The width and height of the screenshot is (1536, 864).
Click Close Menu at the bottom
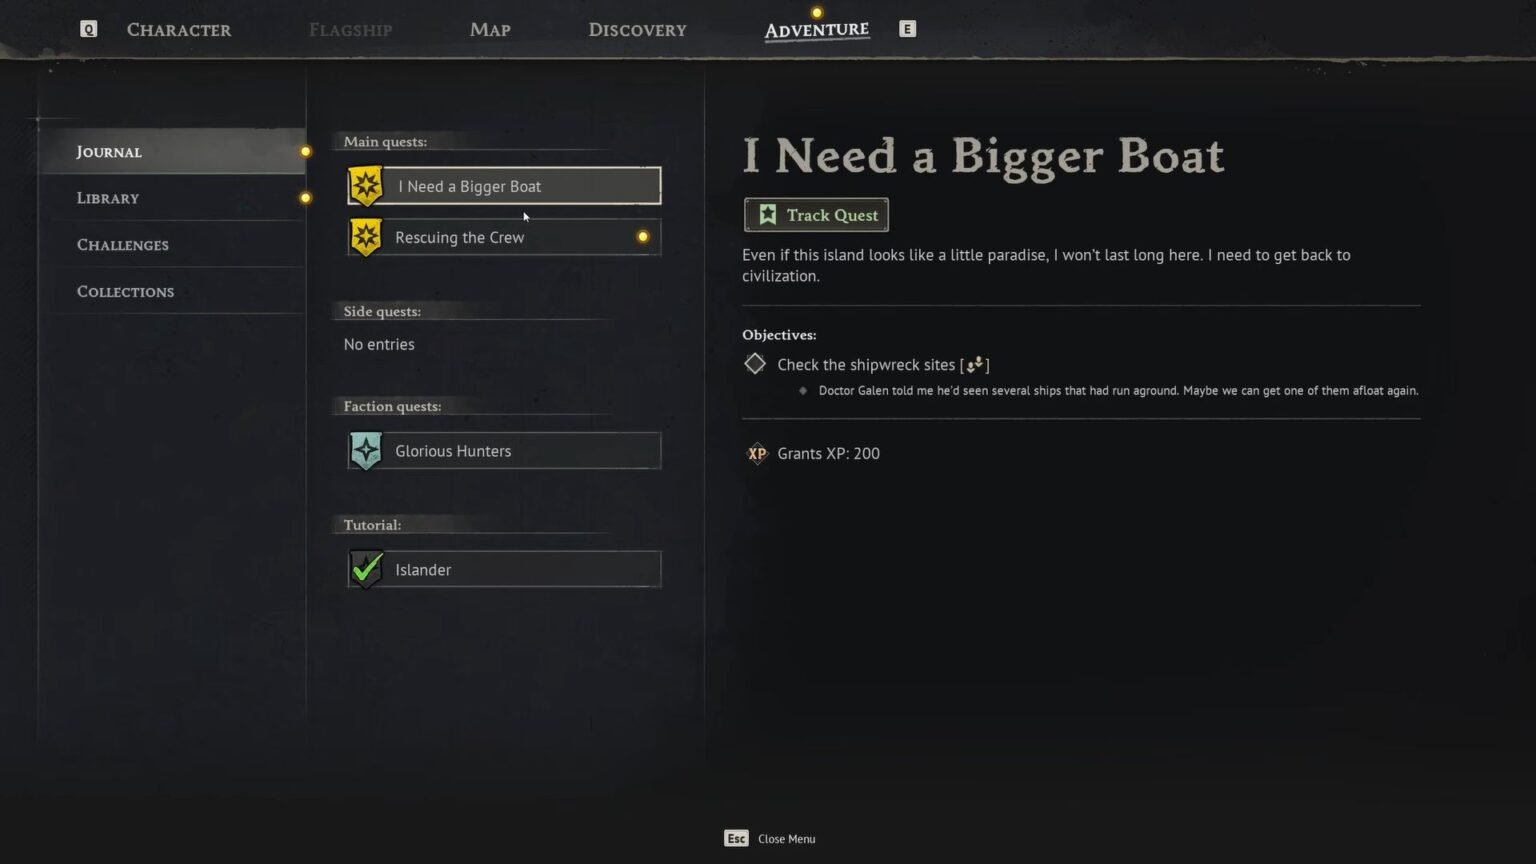coord(786,839)
